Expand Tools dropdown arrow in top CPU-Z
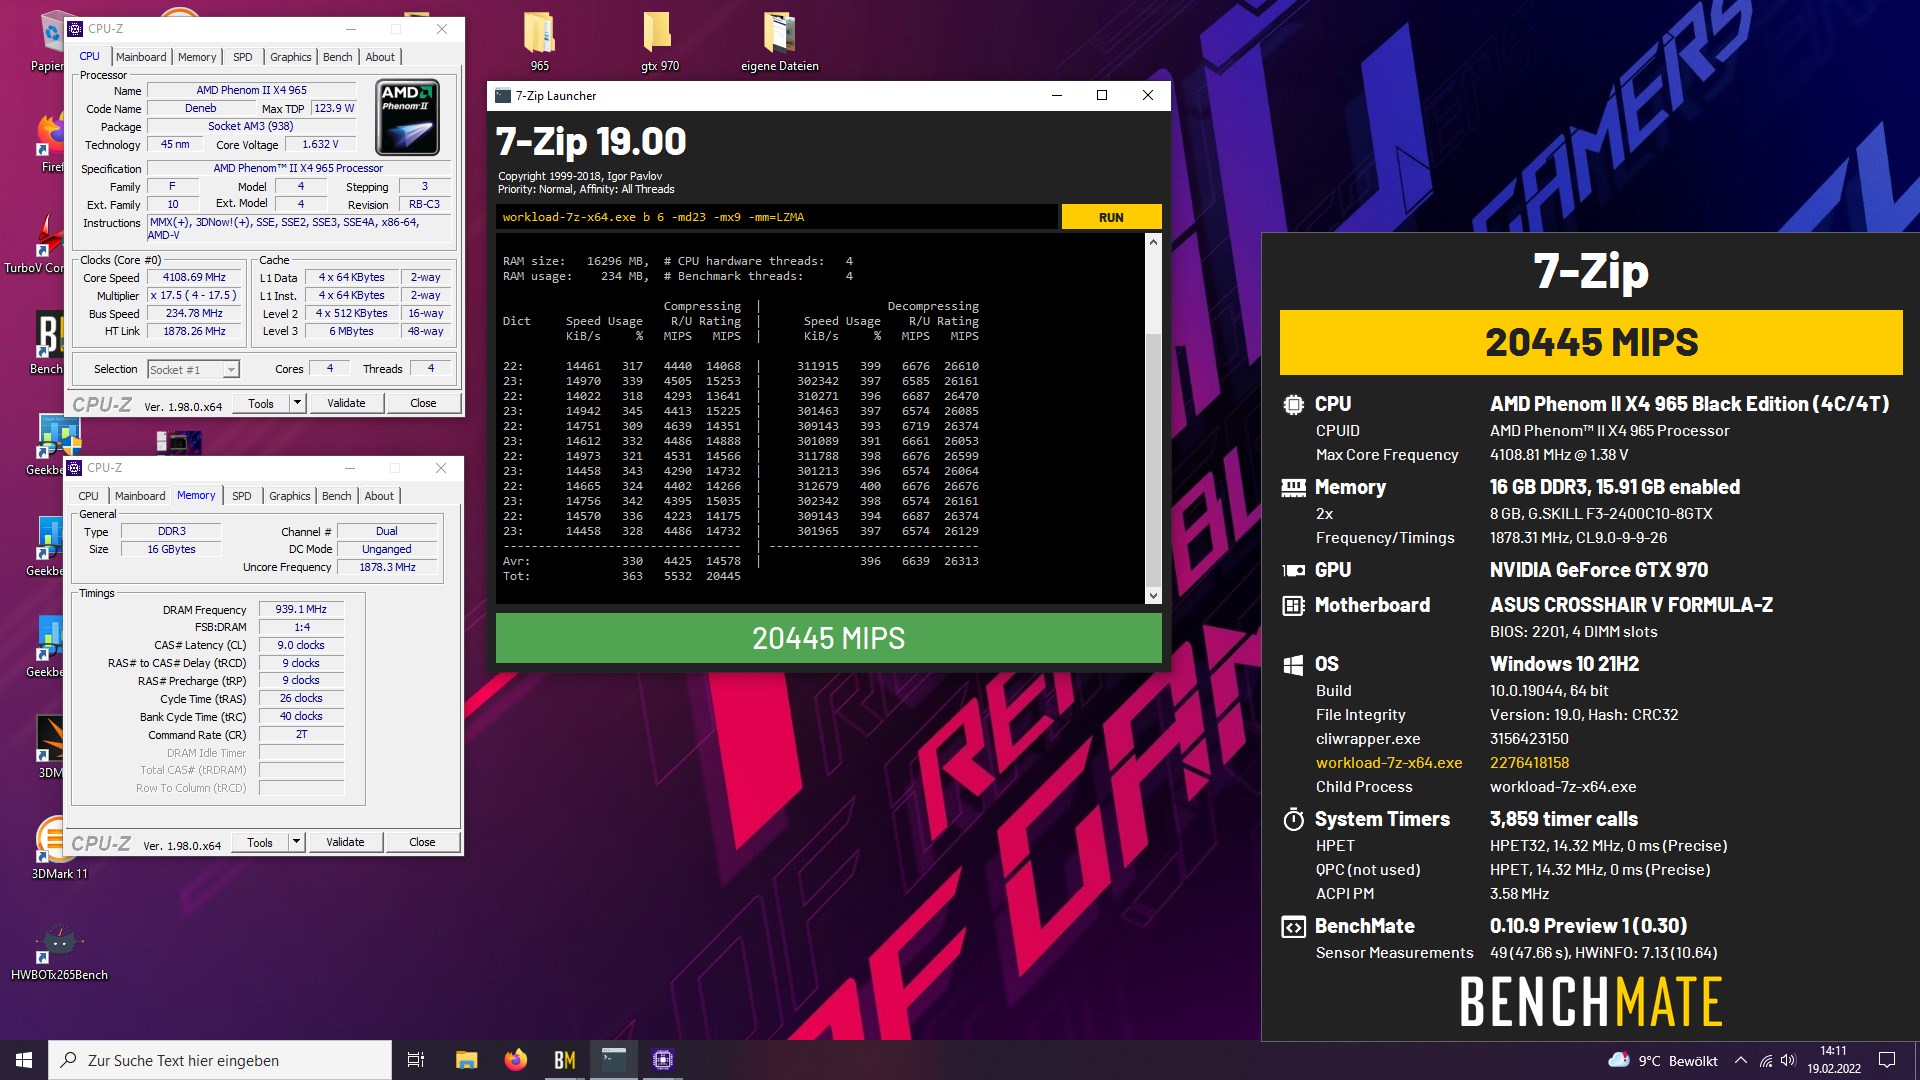The image size is (1920, 1080). [x=297, y=403]
